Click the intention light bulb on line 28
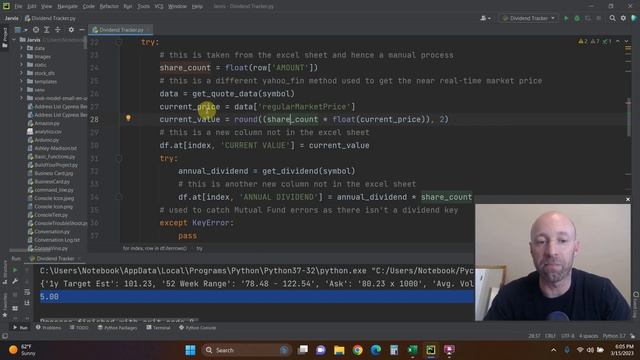This screenshot has width=640, height=360. click(128, 118)
